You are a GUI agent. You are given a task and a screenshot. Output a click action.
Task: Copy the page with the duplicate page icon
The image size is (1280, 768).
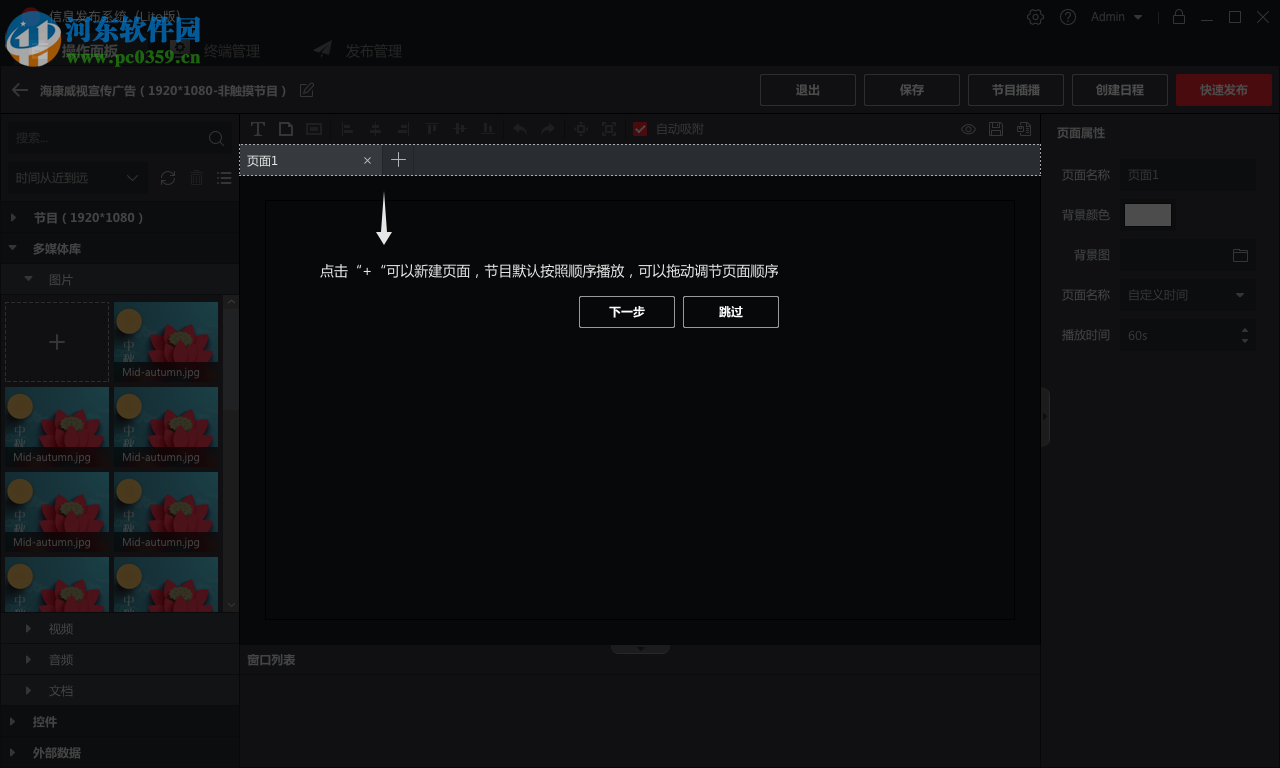(x=1023, y=129)
